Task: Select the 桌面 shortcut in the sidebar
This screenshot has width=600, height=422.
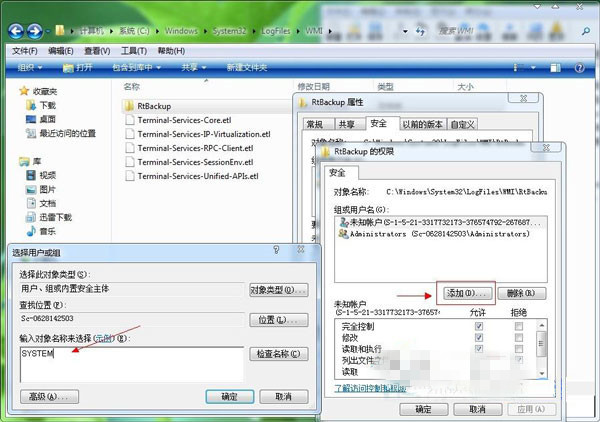Action: (47, 118)
